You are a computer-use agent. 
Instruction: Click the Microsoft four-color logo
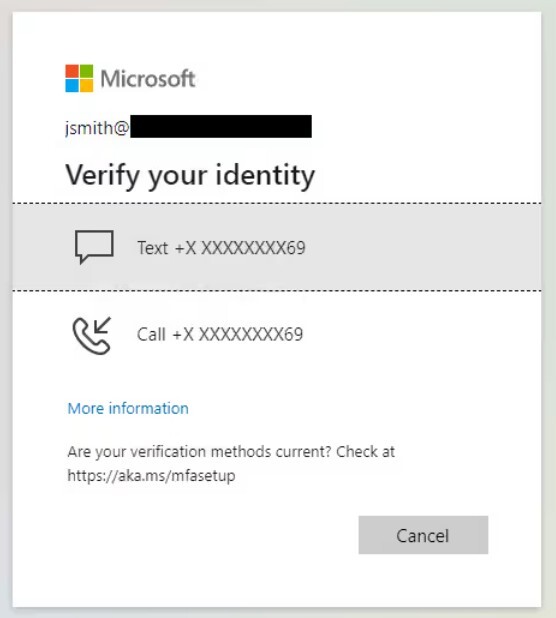[79, 78]
